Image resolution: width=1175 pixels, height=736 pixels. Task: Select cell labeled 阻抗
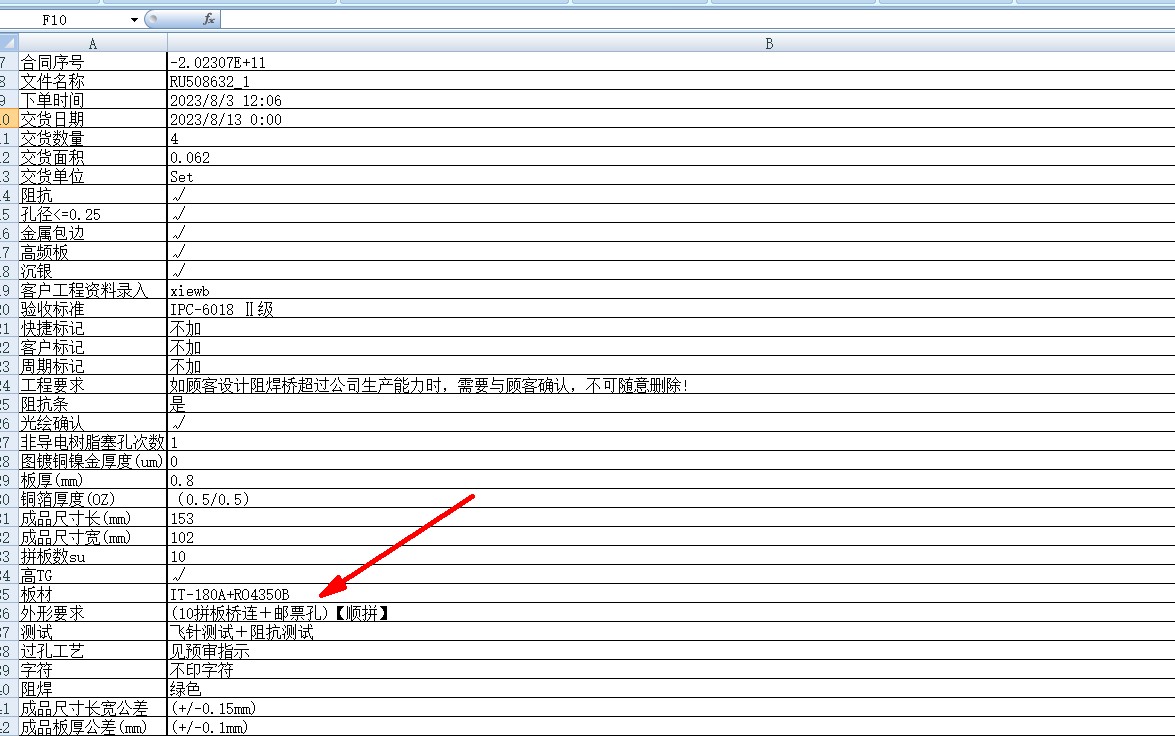point(93,195)
